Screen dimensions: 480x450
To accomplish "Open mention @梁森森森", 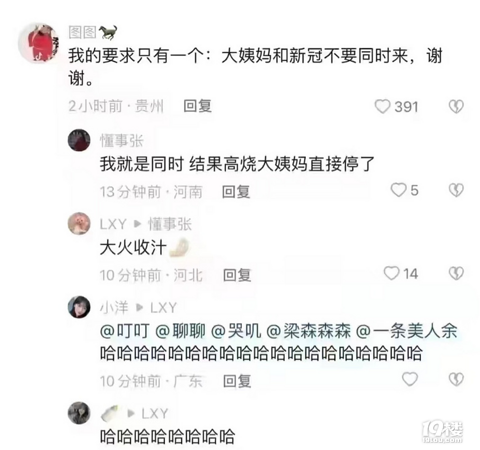I will coord(308,331).
